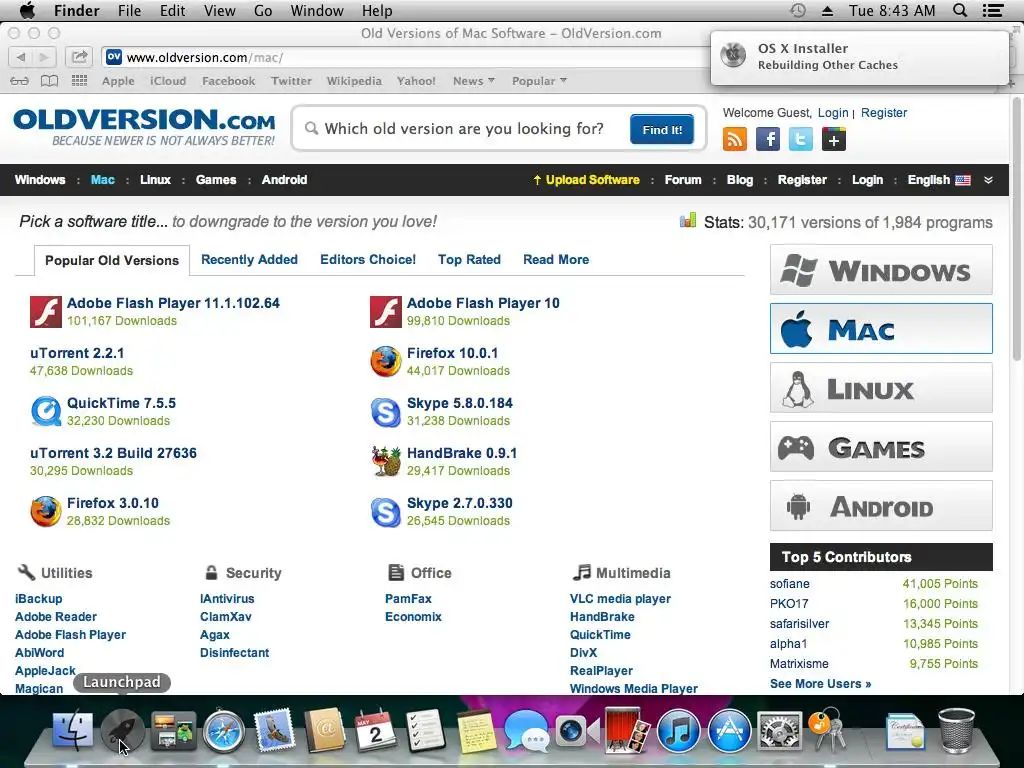Screen dimensions: 1024x768
Task: Expand the nav bar double chevron
Action: tap(988, 180)
